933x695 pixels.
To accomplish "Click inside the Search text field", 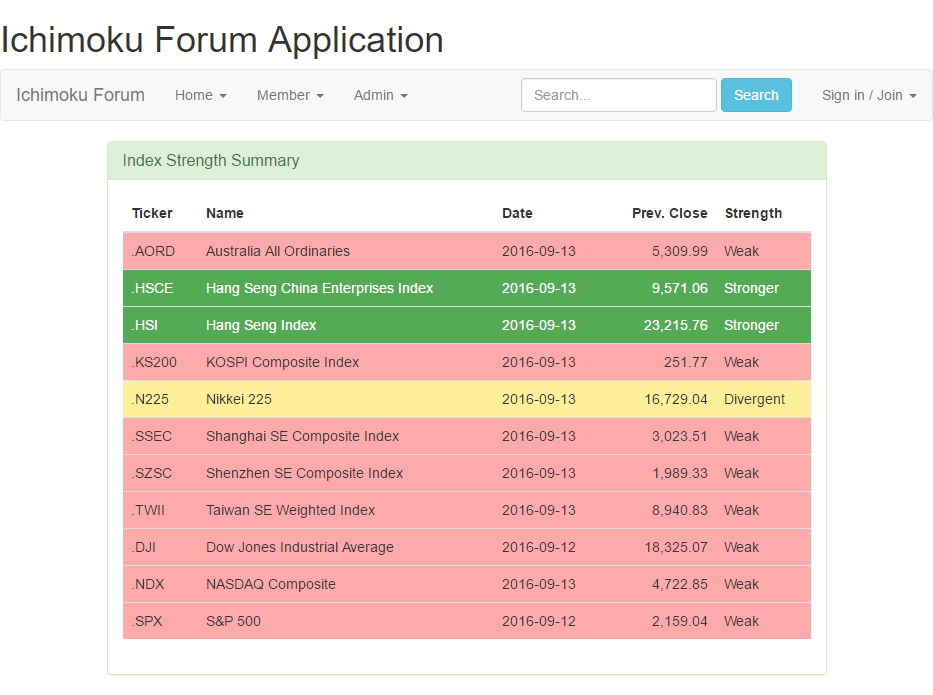I will click(618, 95).
